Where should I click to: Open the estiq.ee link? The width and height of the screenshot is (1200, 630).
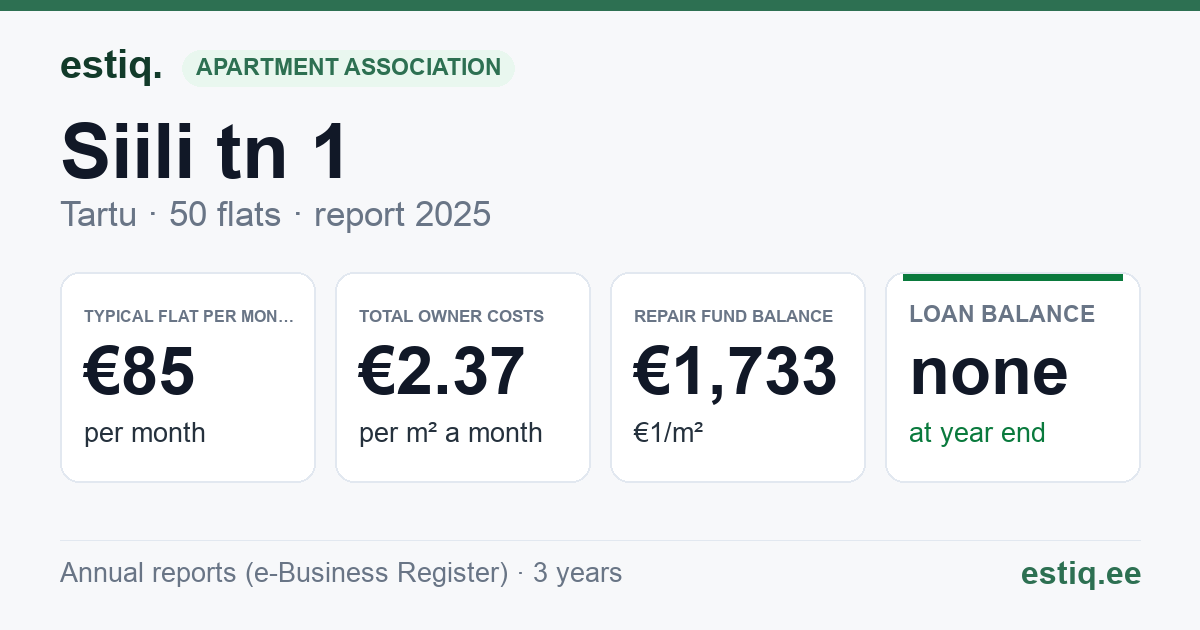(x=1081, y=573)
